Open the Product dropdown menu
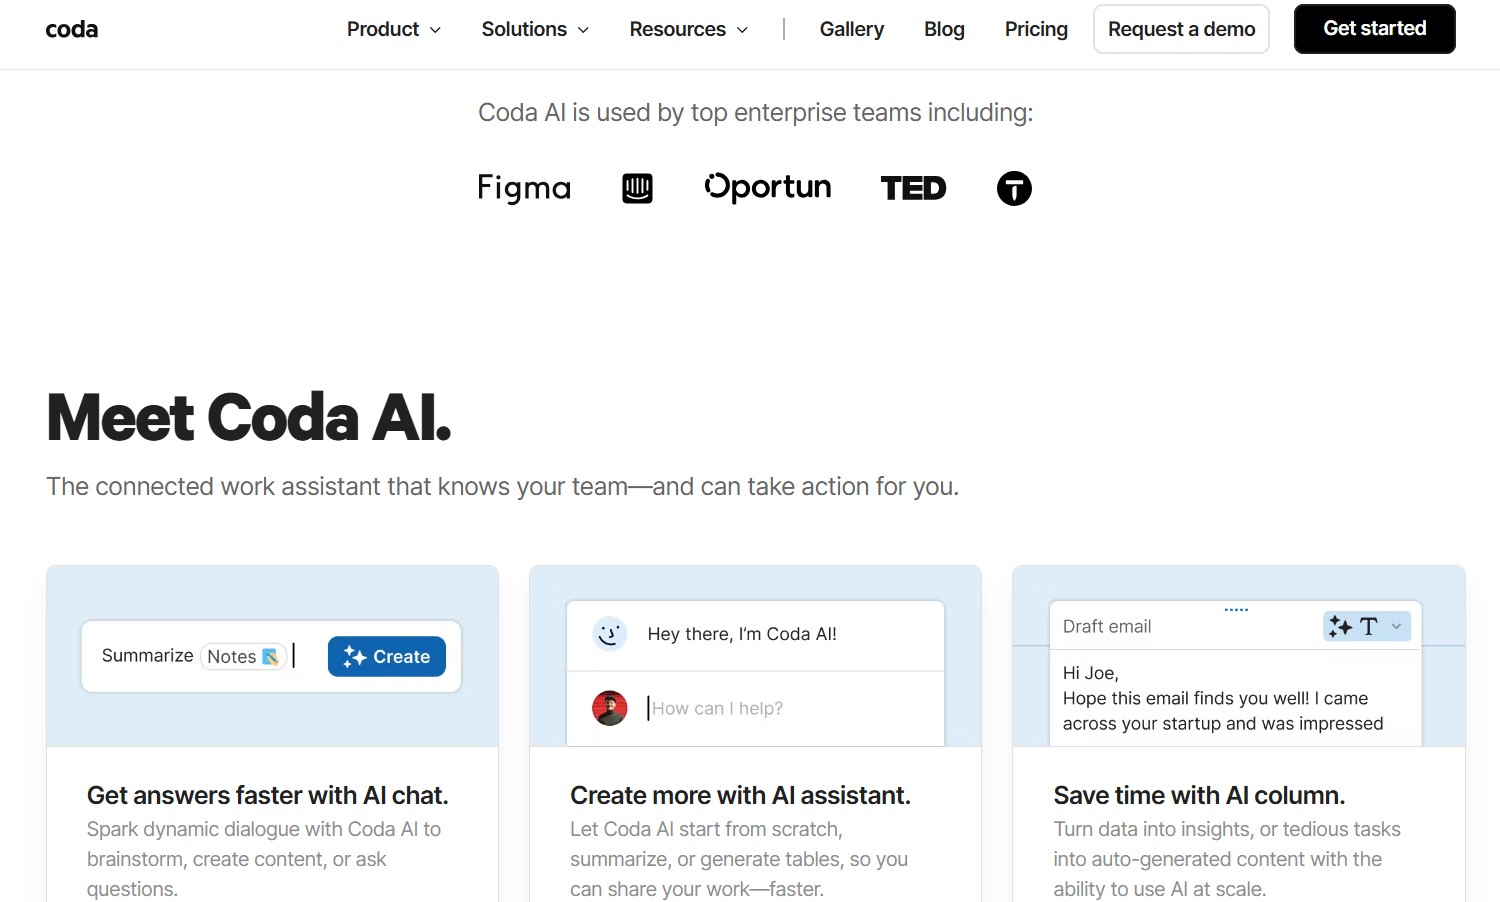 tap(393, 29)
